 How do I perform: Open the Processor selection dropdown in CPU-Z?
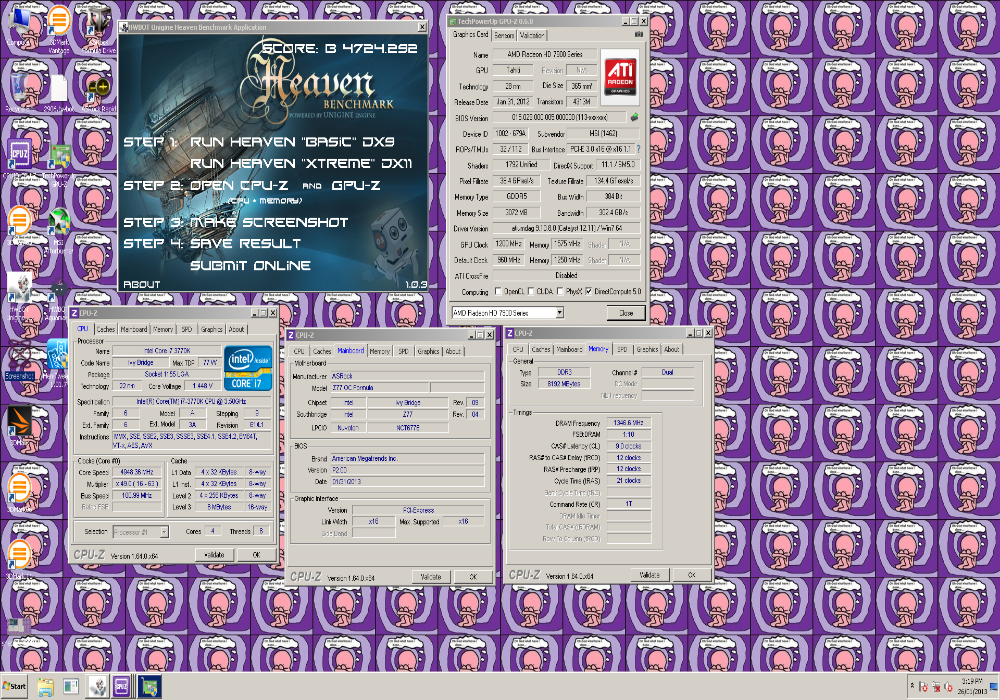[x=164, y=532]
